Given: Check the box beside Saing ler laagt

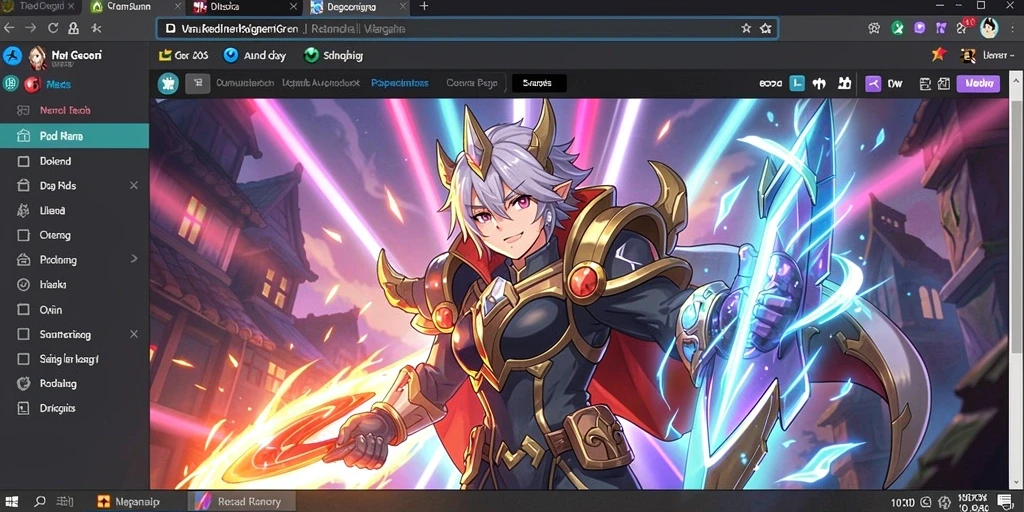Looking at the screenshot, I should (24, 359).
